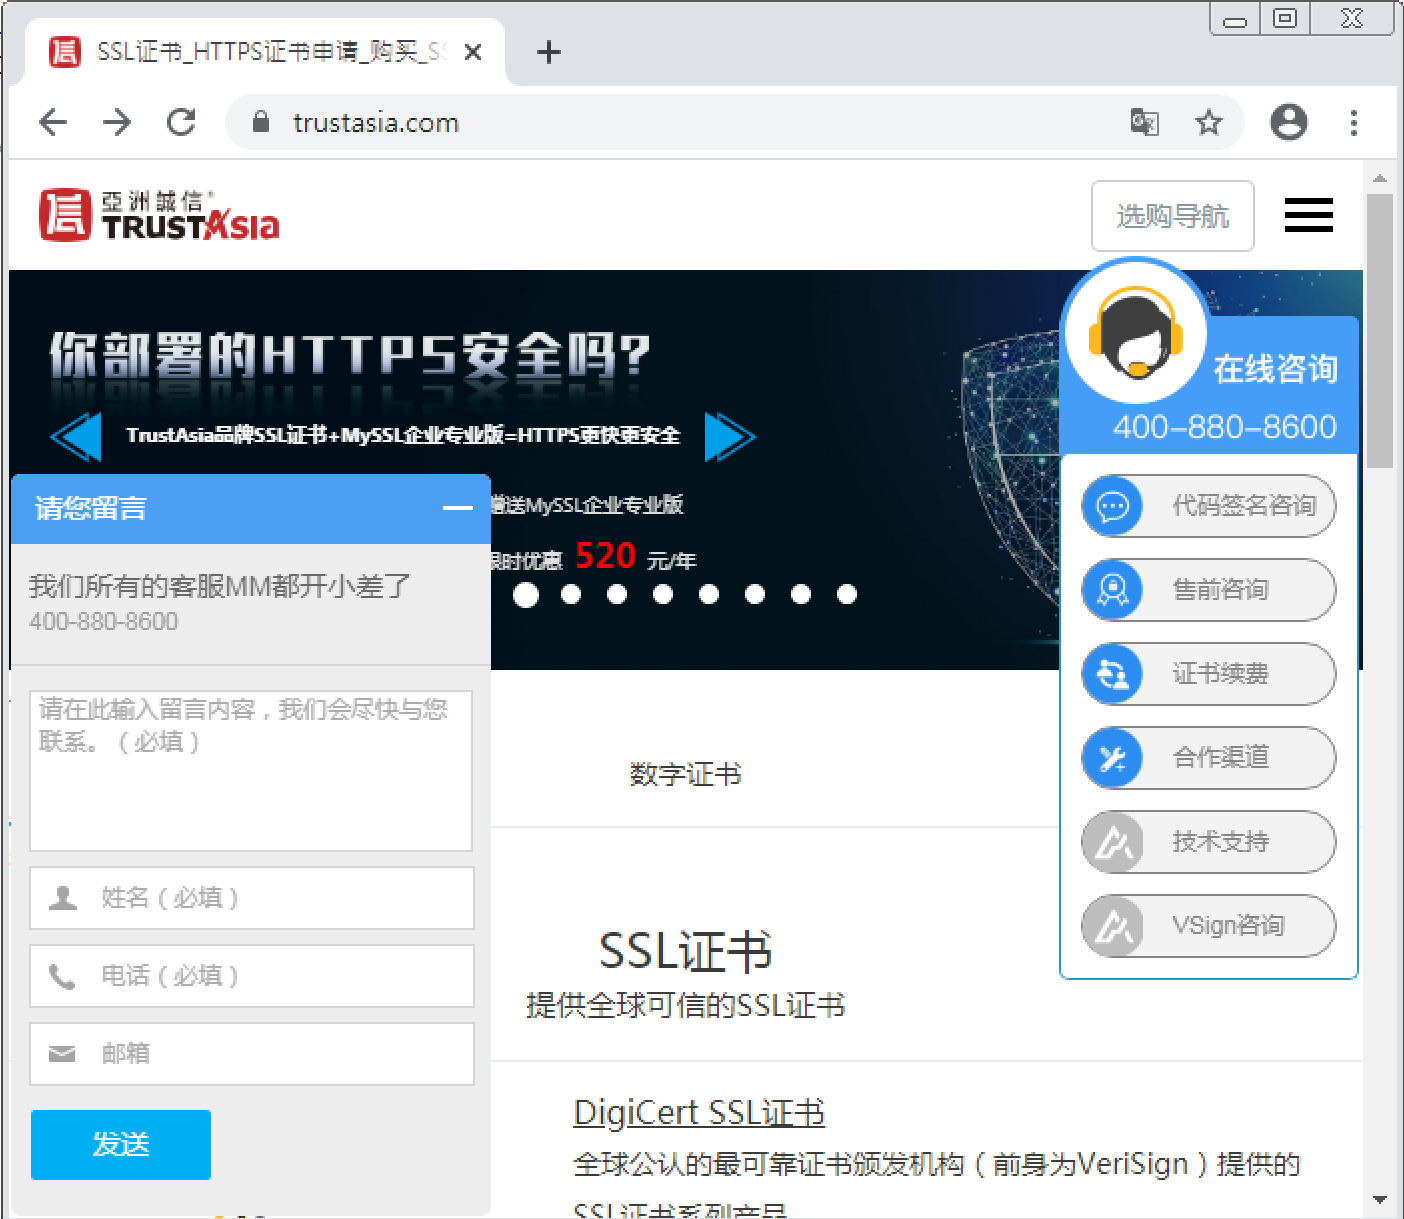Image resolution: width=1404 pixels, height=1219 pixels.
Task: Open VSign咨询 consultation
Action: pos(1209,926)
